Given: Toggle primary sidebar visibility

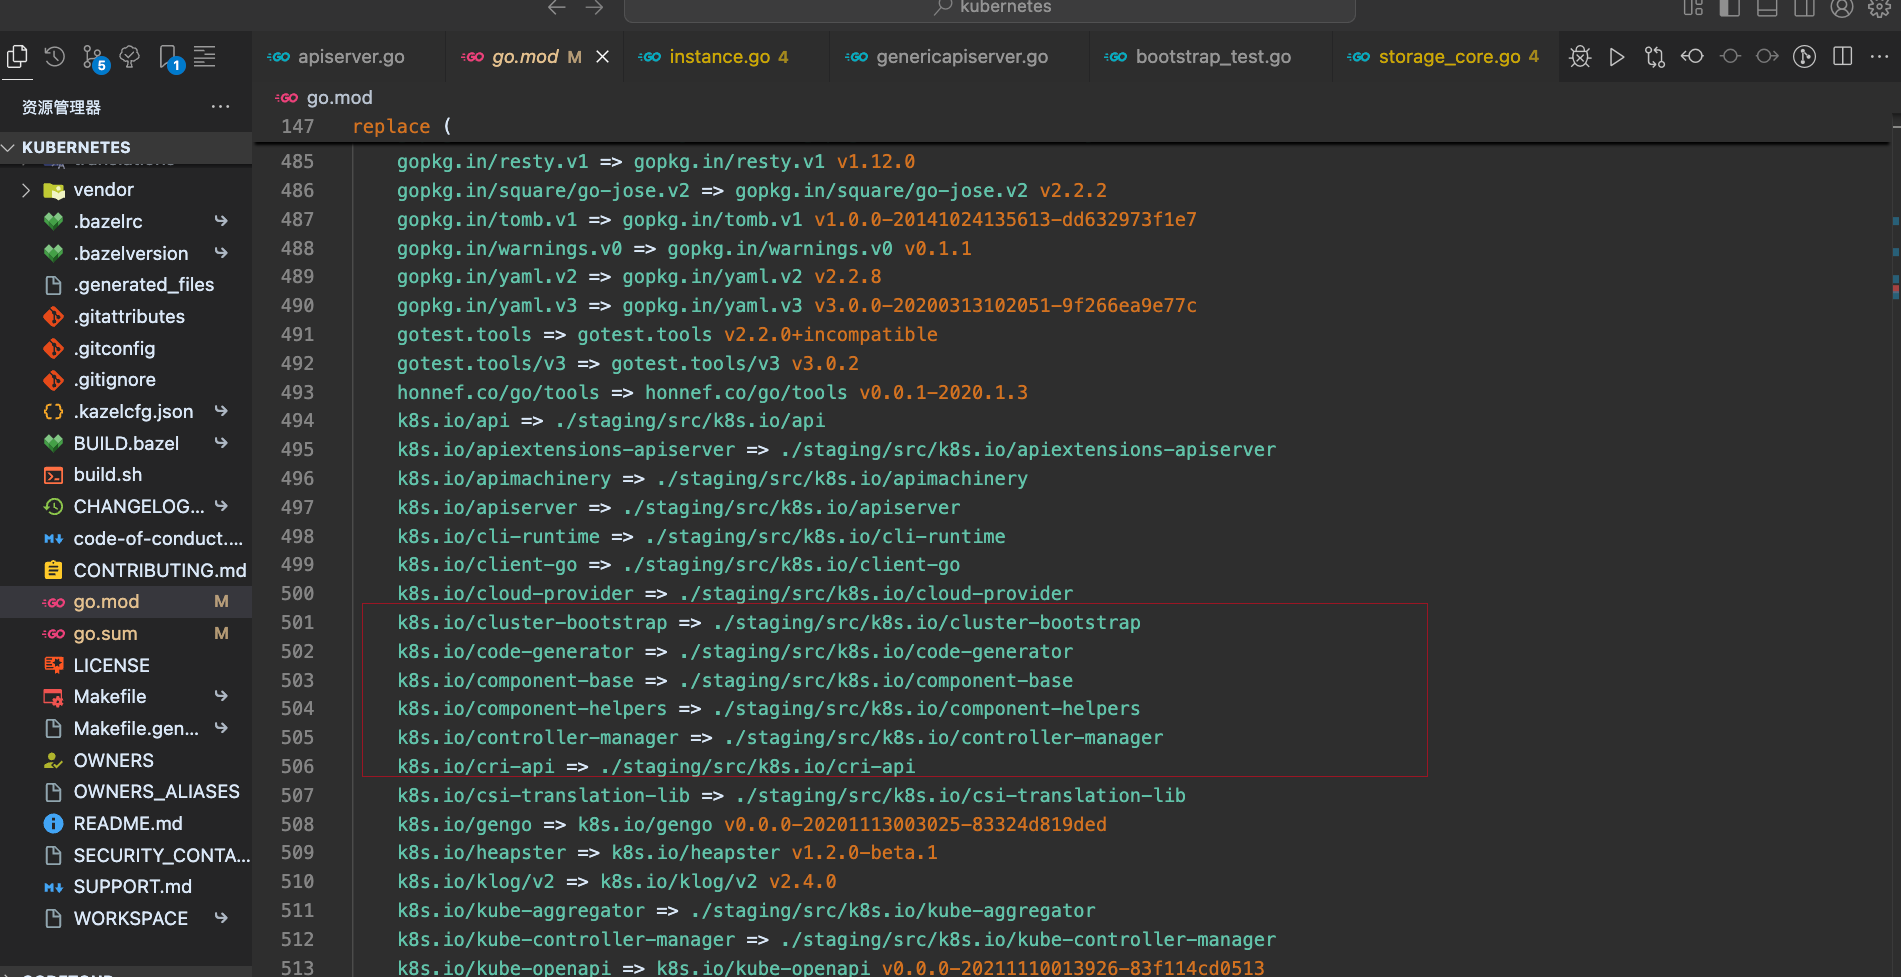Looking at the screenshot, I should coord(1730,8).
